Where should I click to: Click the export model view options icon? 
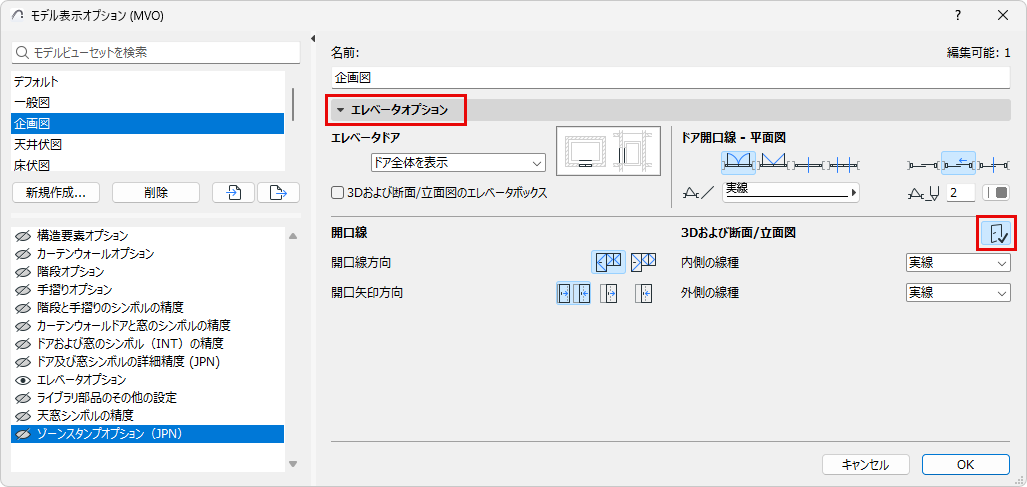point(278,192)
